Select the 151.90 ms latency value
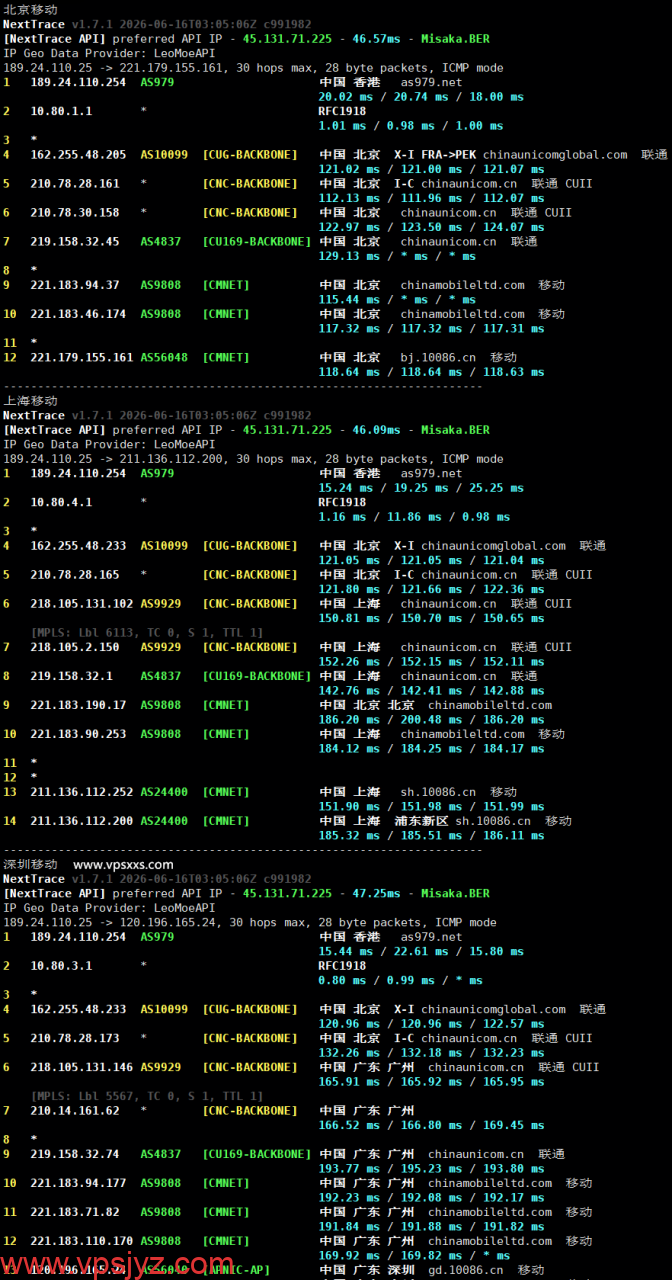This screenshot has height=1280, width=672. pos(349,806)
